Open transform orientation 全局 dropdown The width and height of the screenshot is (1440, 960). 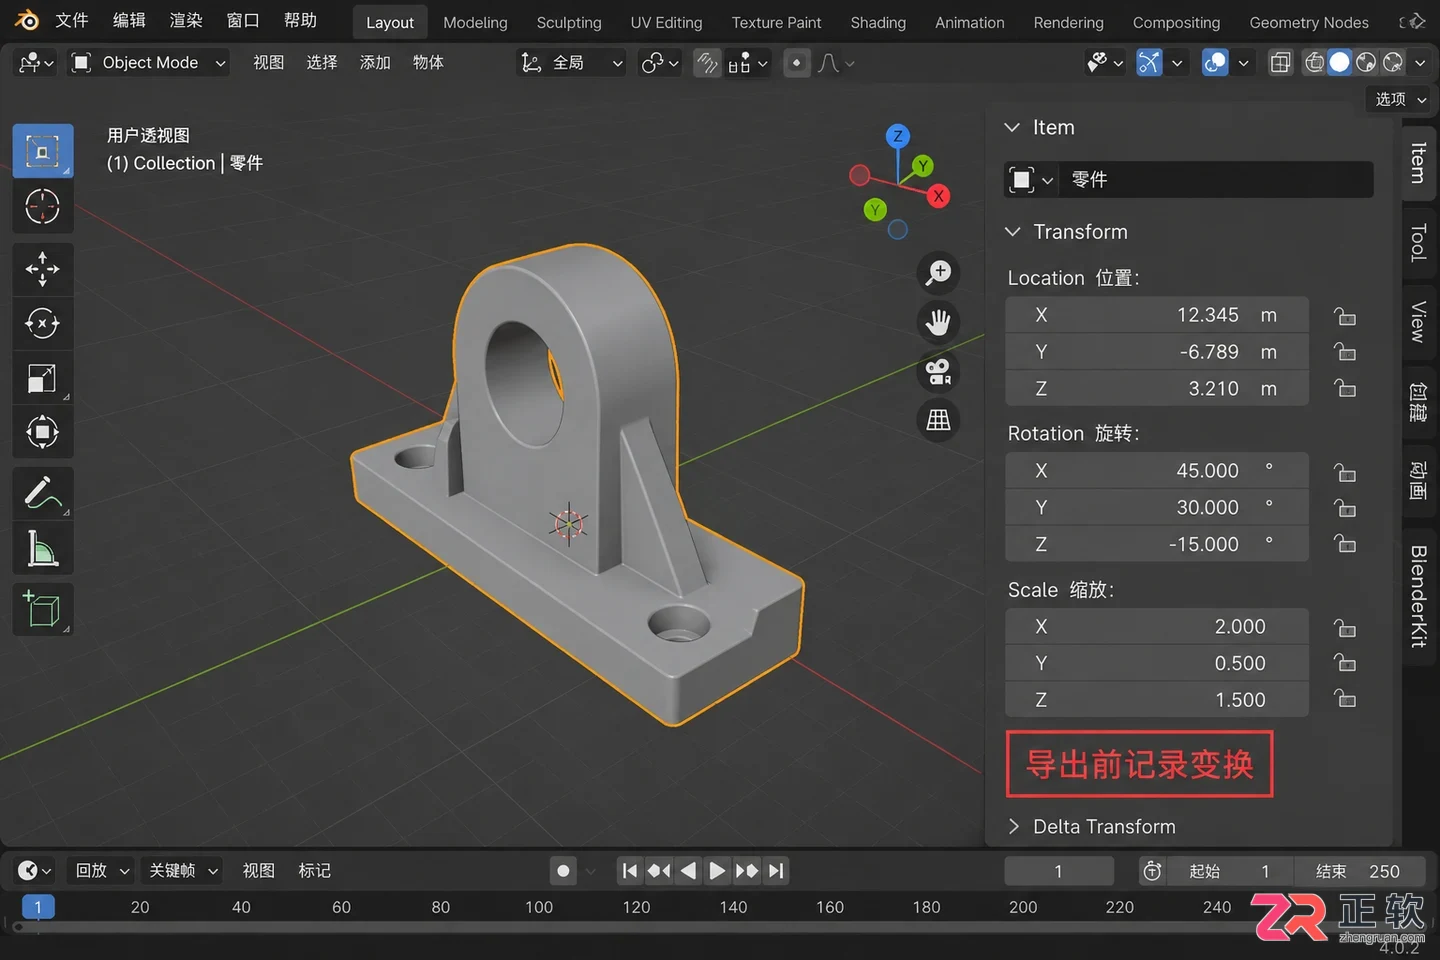coord(571,63)
